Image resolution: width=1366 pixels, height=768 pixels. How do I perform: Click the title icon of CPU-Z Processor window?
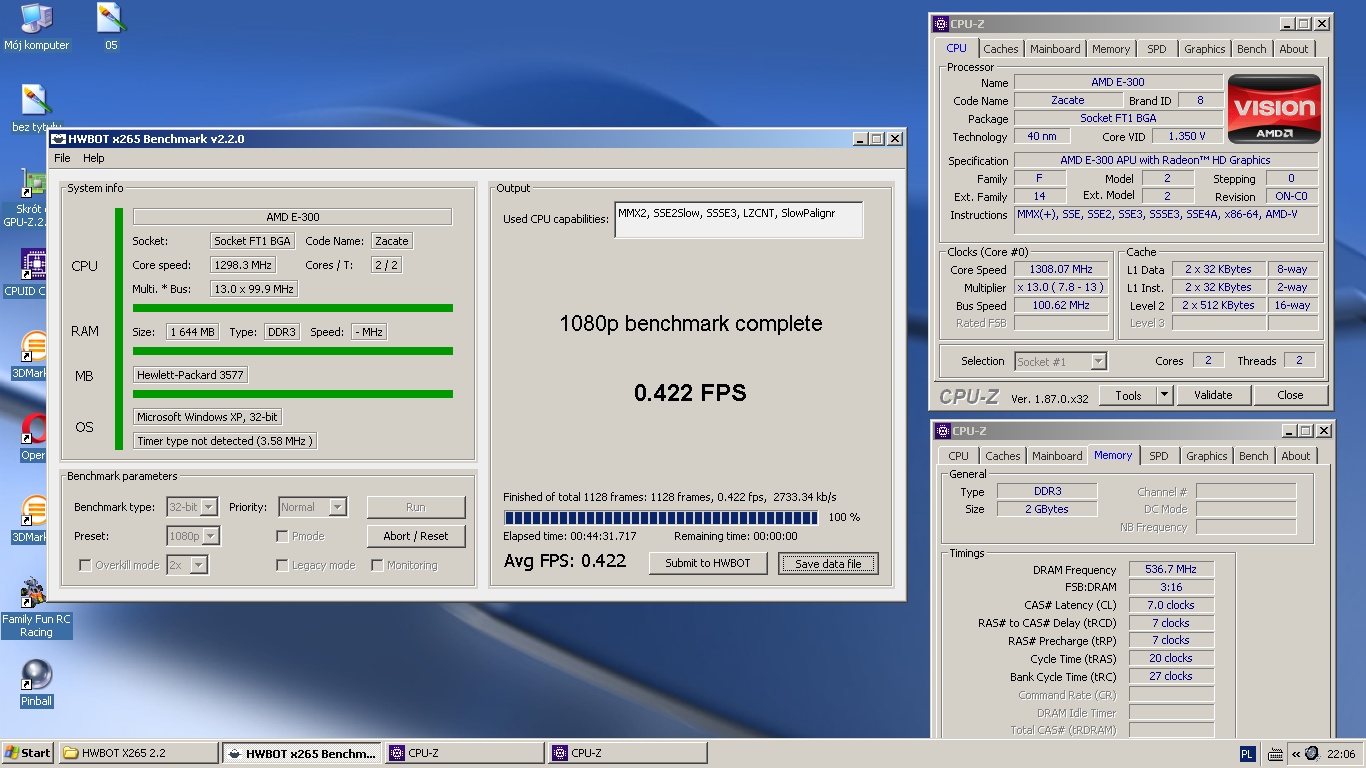(941, 24)
